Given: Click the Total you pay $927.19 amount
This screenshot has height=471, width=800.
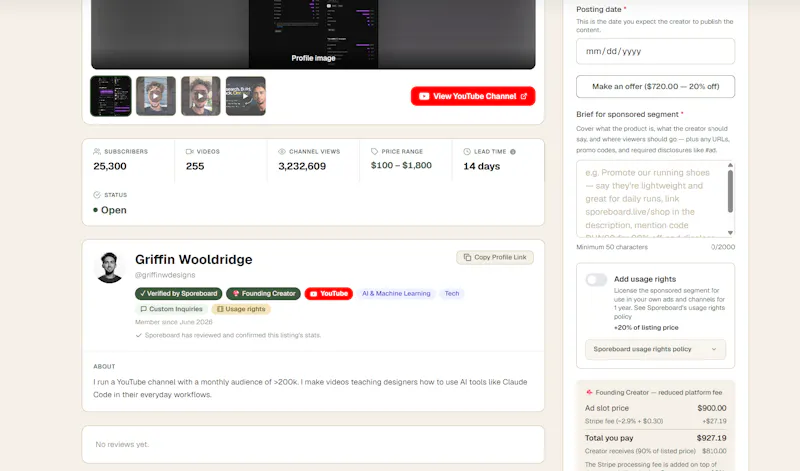Looking at the screenshot, I should click(711, 438).
